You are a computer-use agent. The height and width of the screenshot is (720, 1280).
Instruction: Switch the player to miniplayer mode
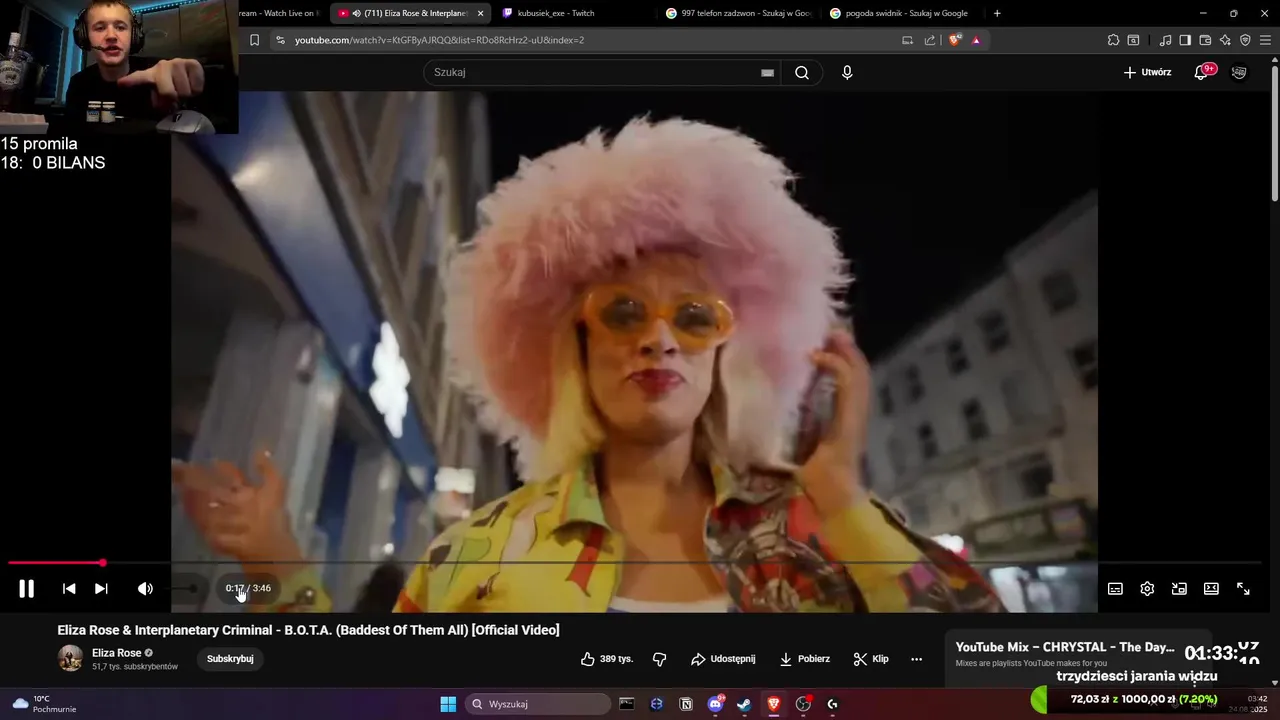pos(1179,589)
